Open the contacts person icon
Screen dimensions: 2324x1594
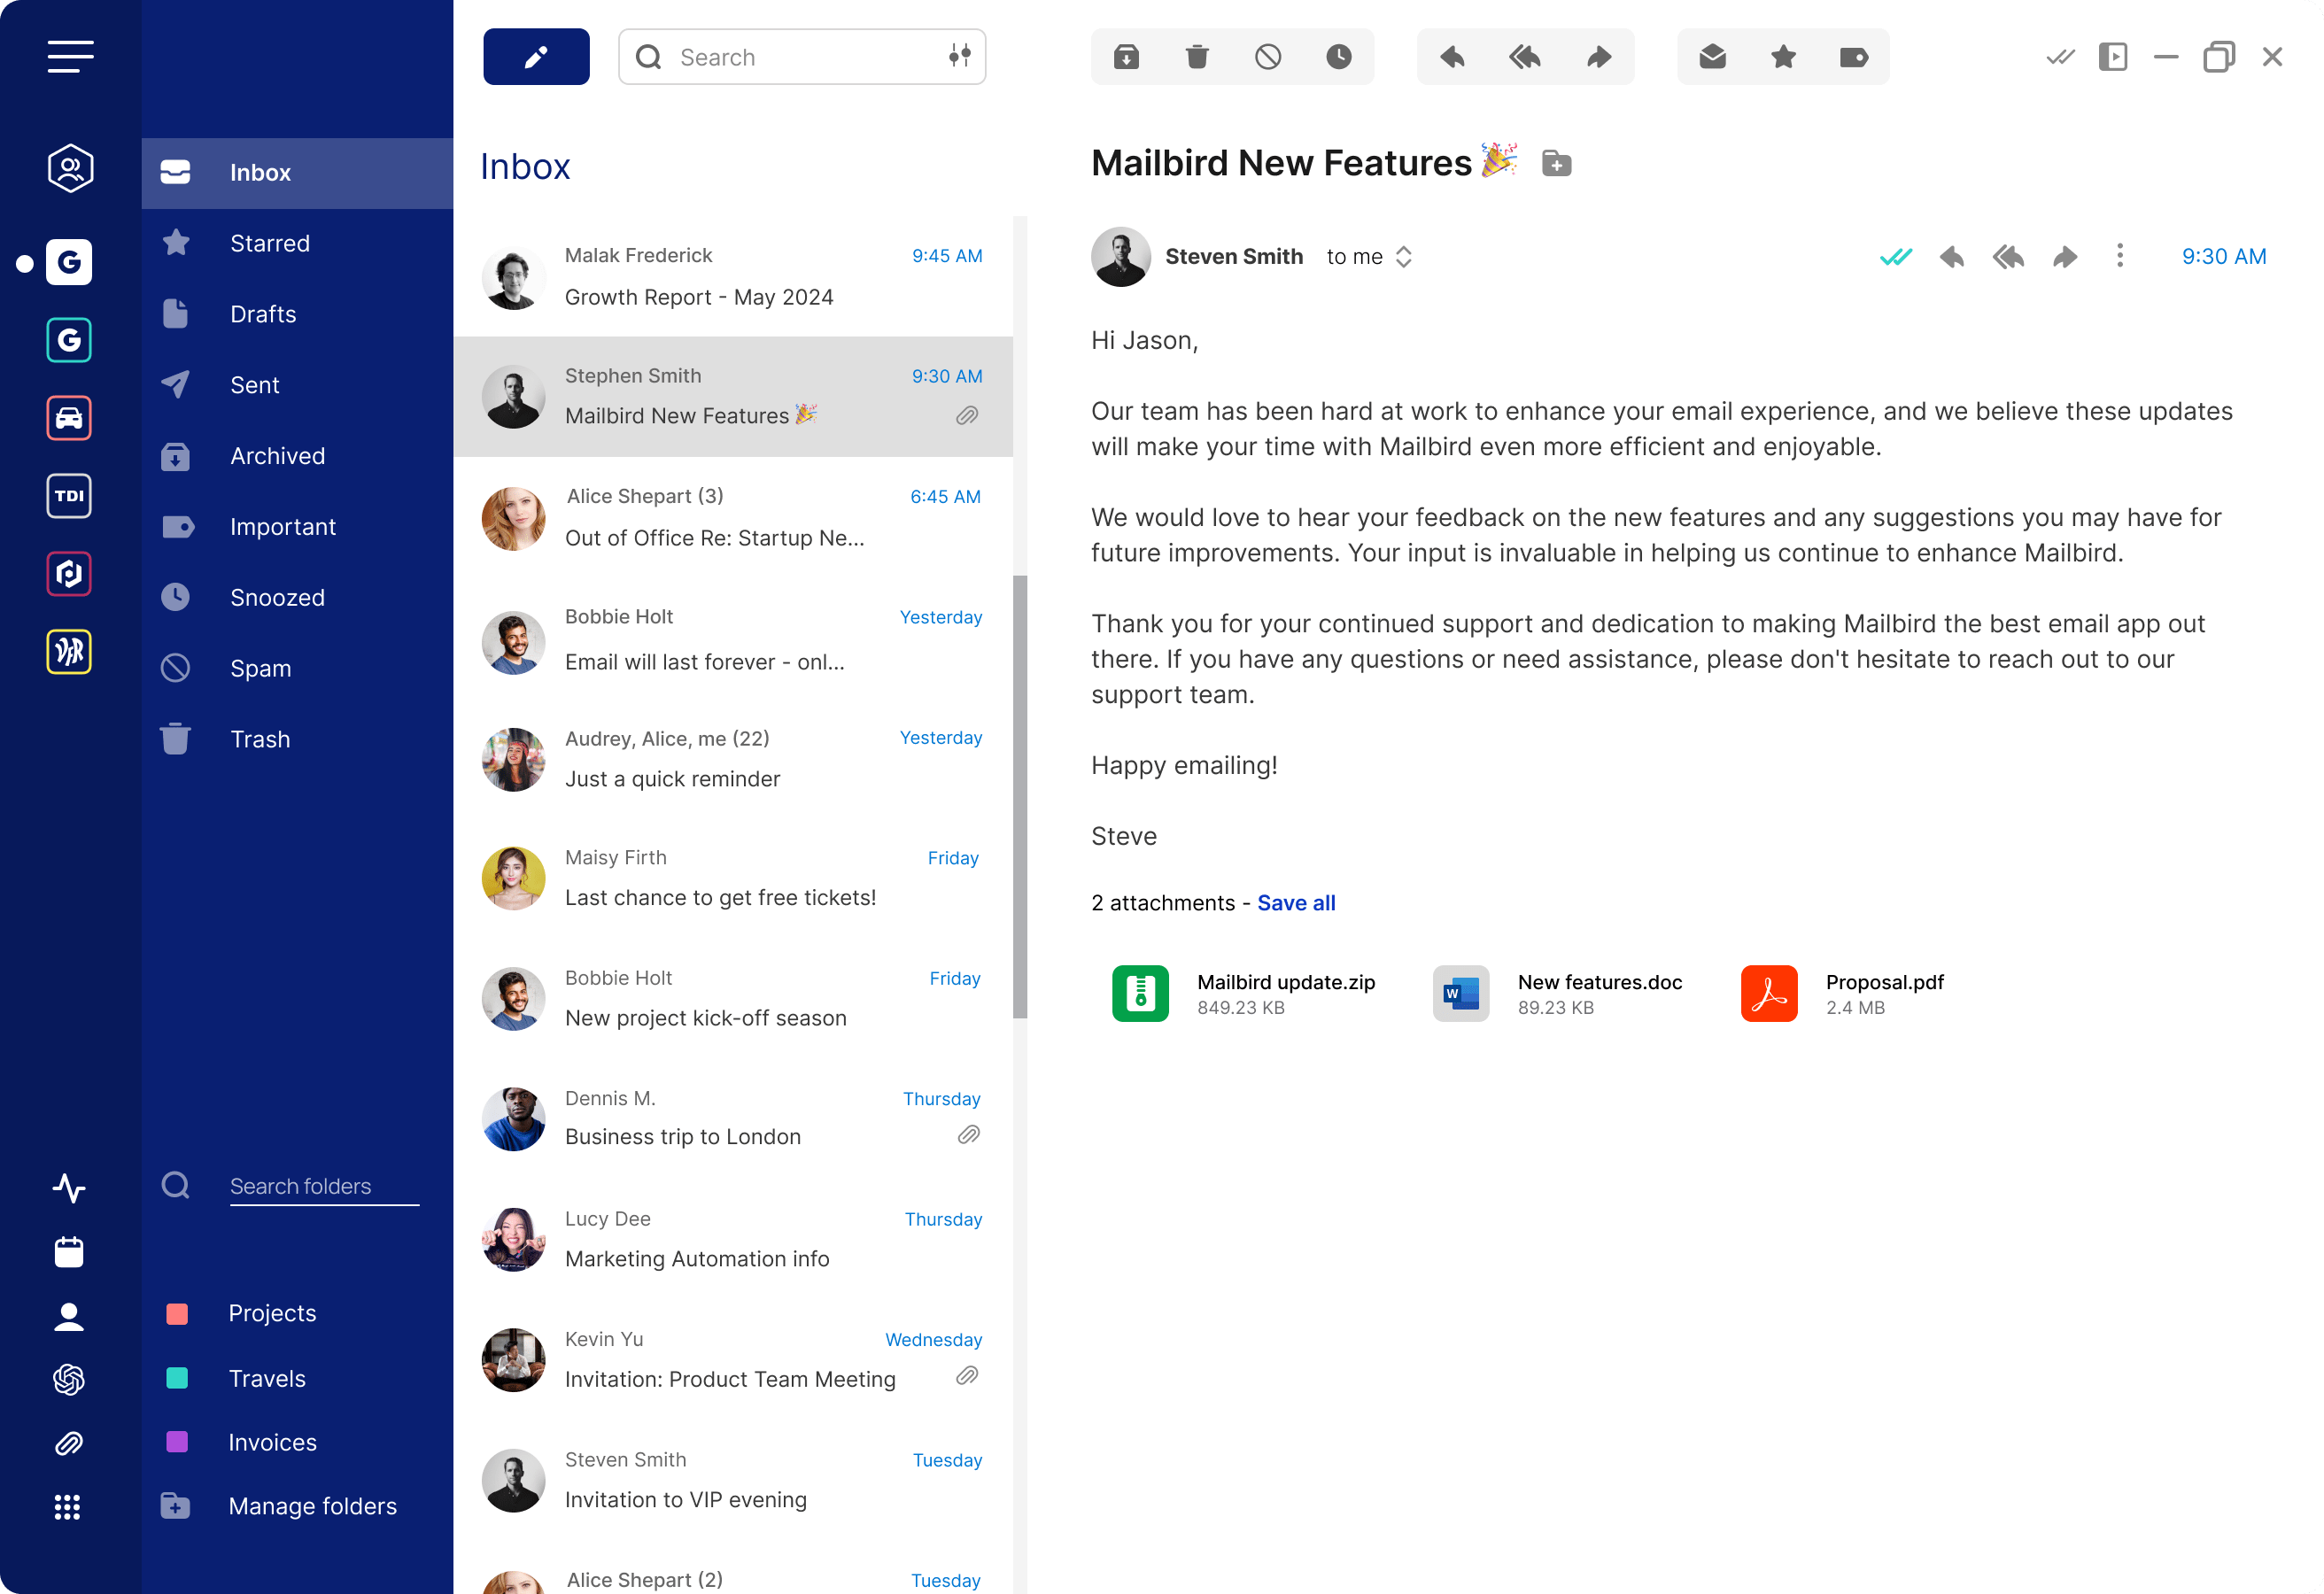coord(69,1316)
